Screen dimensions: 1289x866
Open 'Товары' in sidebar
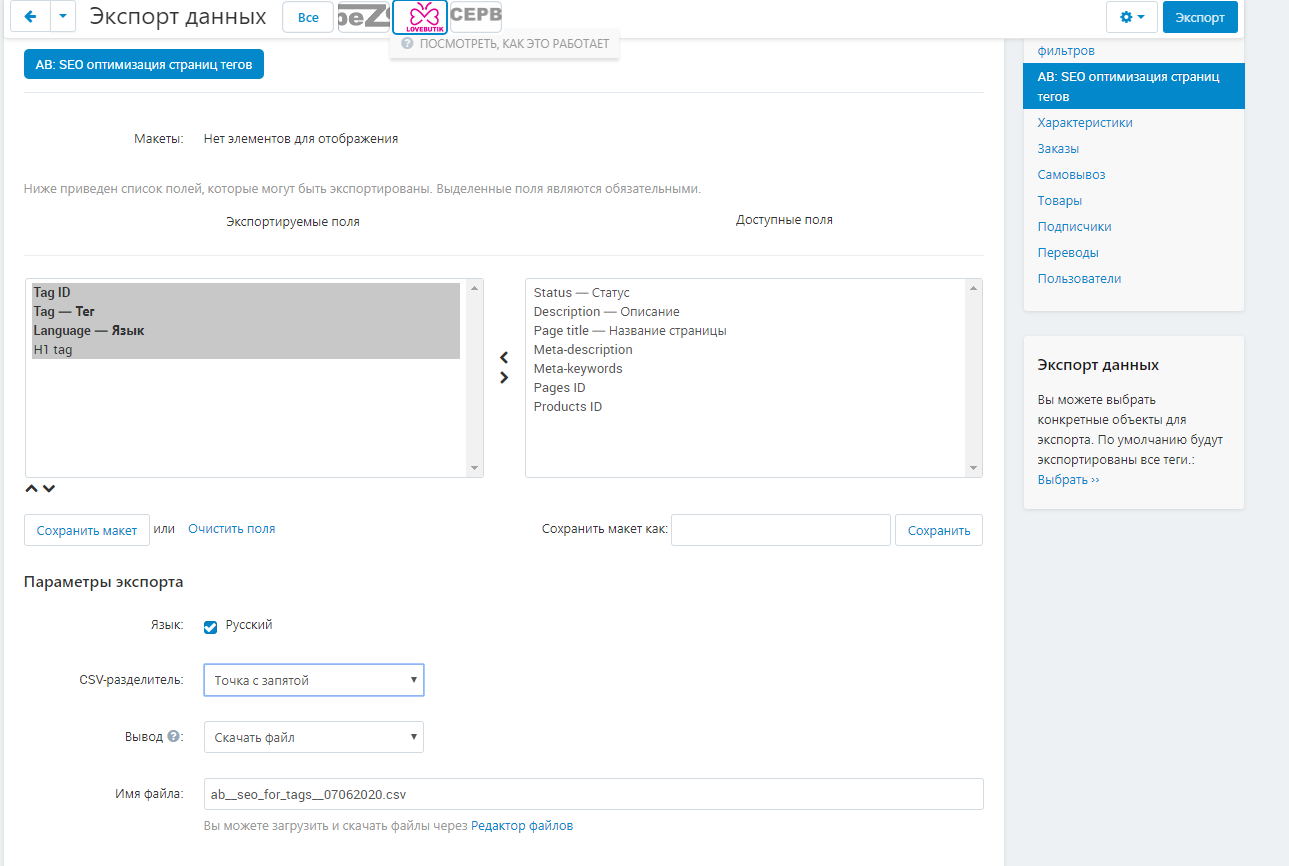1060,200
